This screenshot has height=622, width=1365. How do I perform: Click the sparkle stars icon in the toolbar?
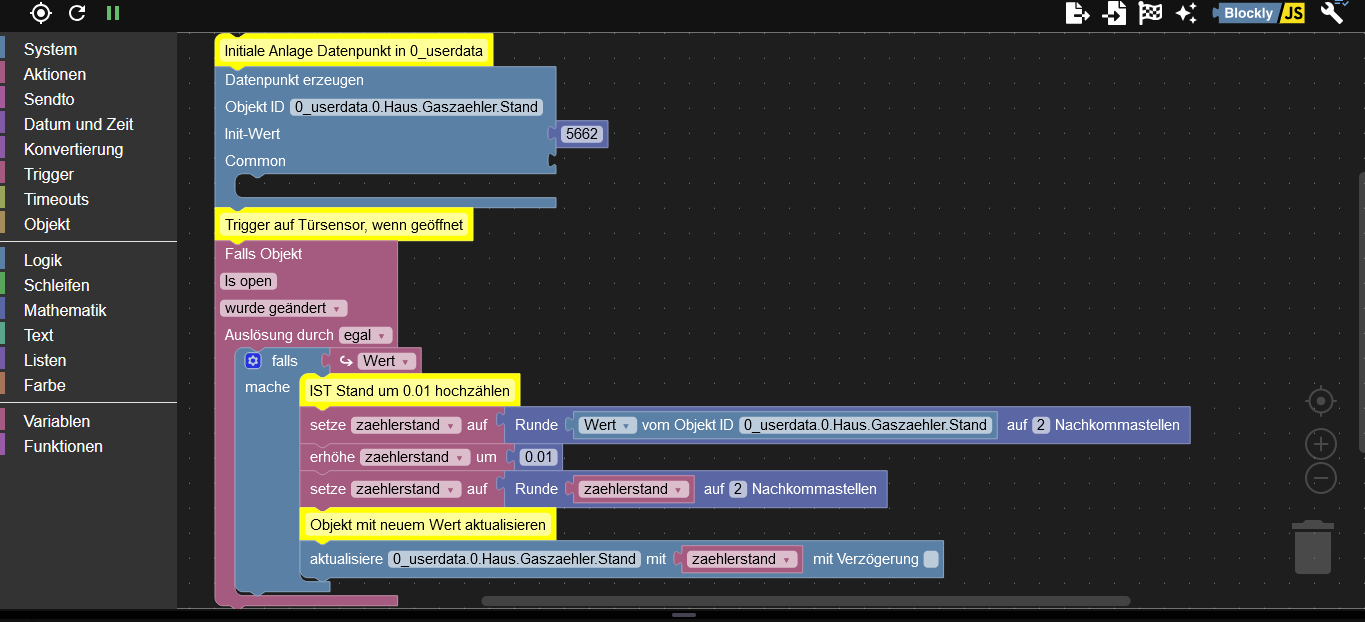[1186, 13]
